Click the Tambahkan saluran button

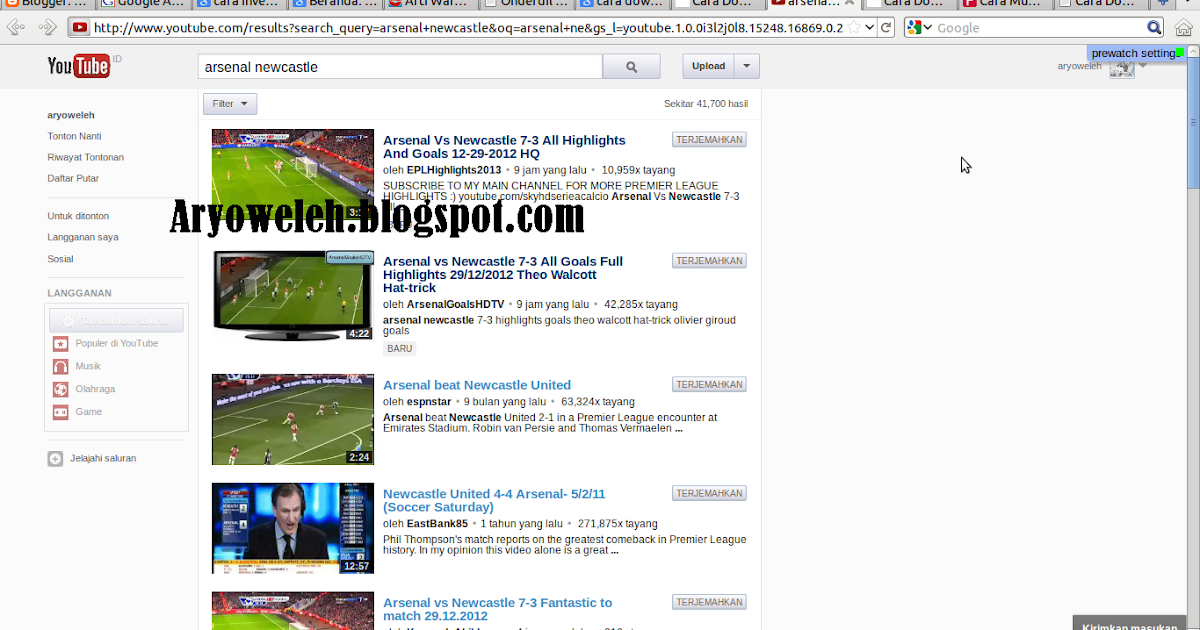click(x=116, y=320)
